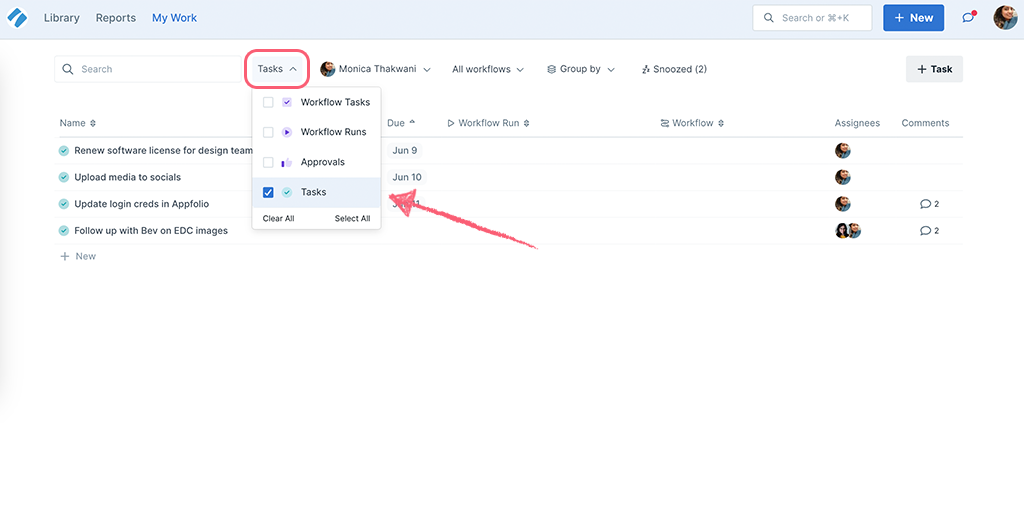
Task: Switch to the Reports tab
Action: point(116,18)
